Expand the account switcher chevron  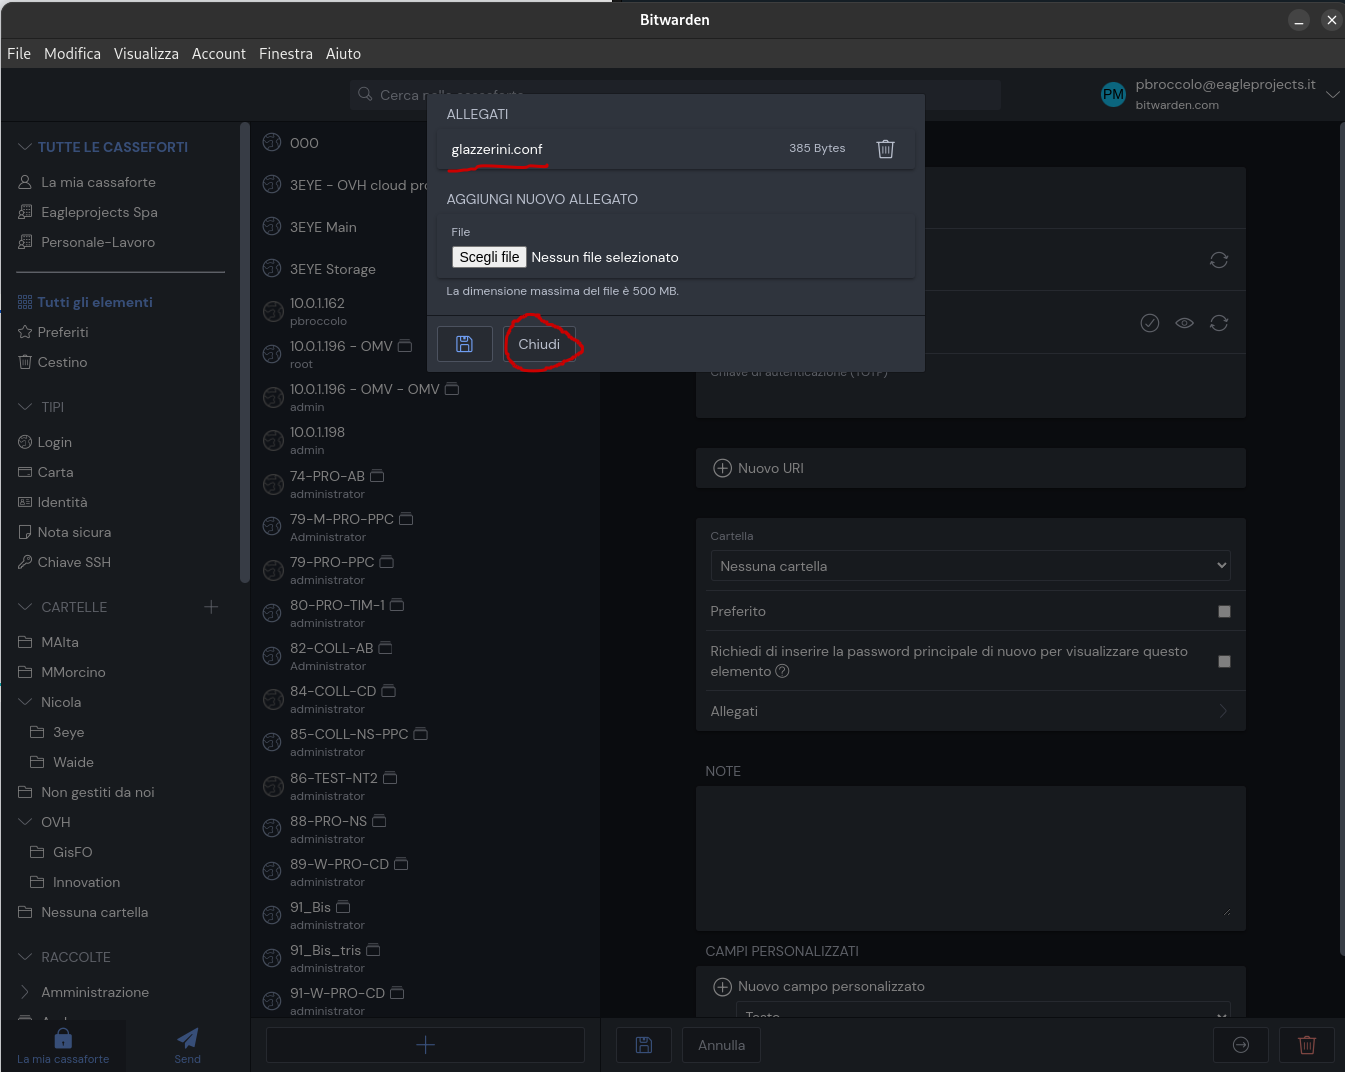(x=1332, y=95)
